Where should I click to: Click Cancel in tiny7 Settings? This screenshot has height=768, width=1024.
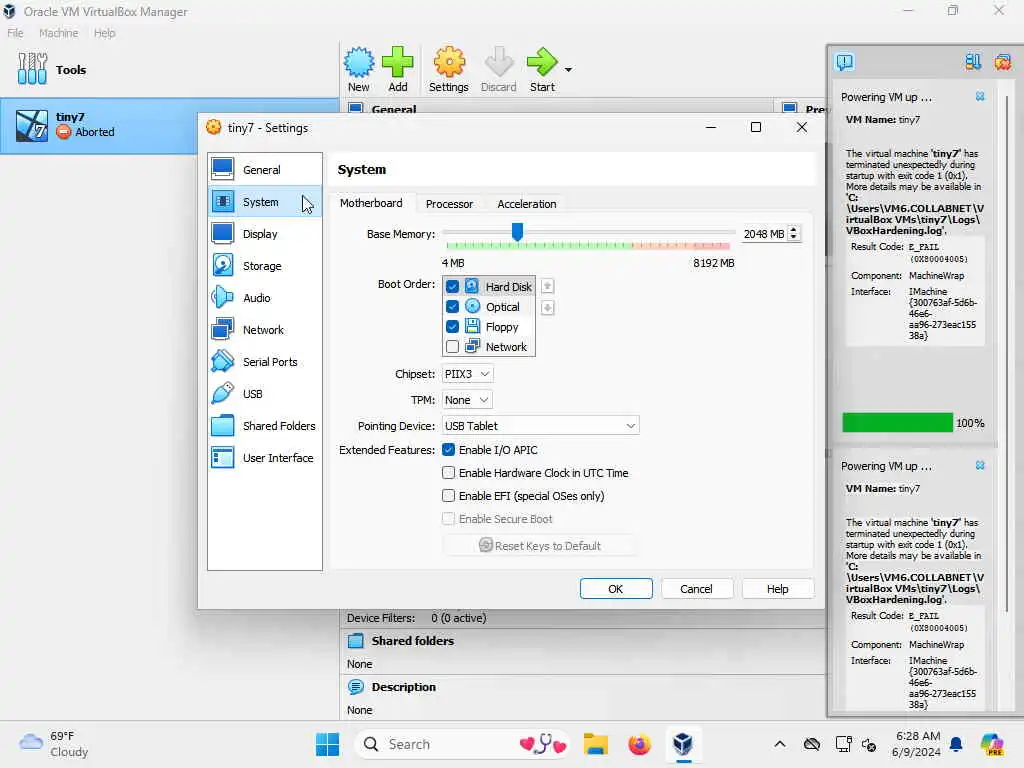pyautogui.click(x=696, y=588)
